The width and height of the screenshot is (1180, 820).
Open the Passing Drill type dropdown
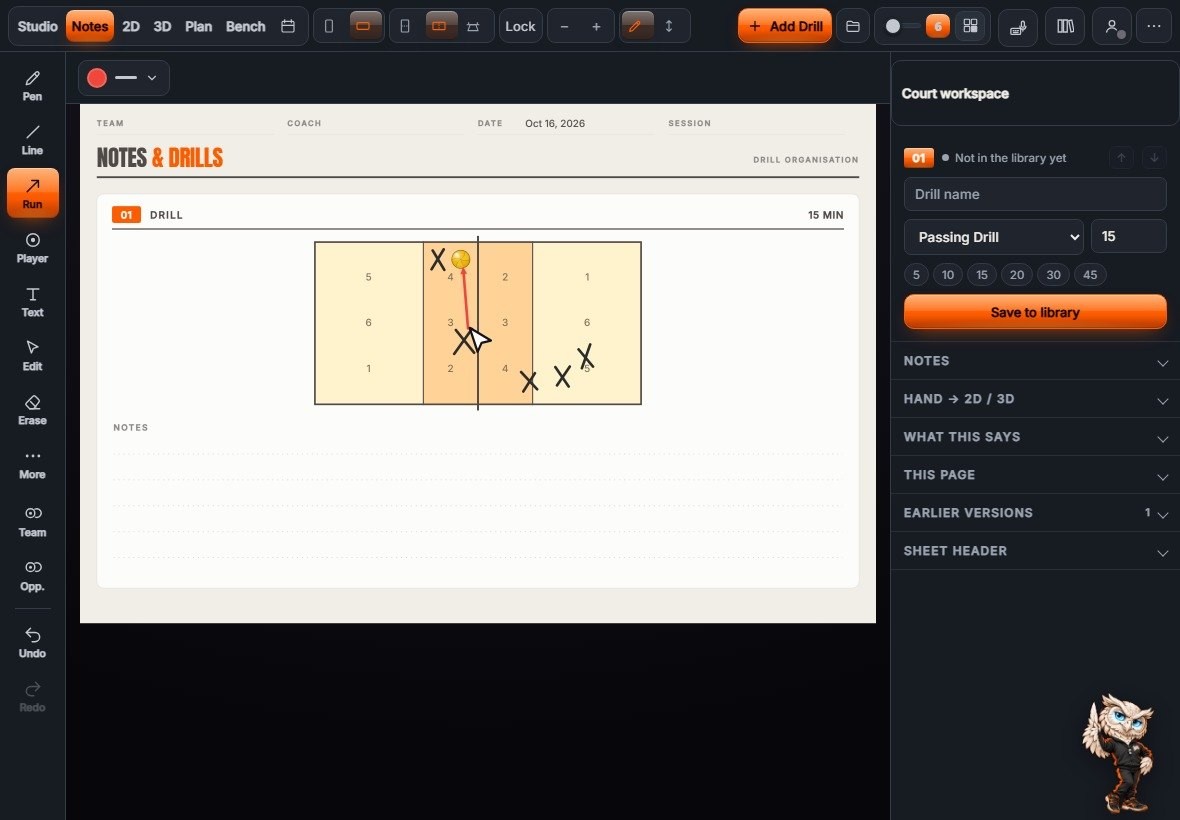click(993, 237)
